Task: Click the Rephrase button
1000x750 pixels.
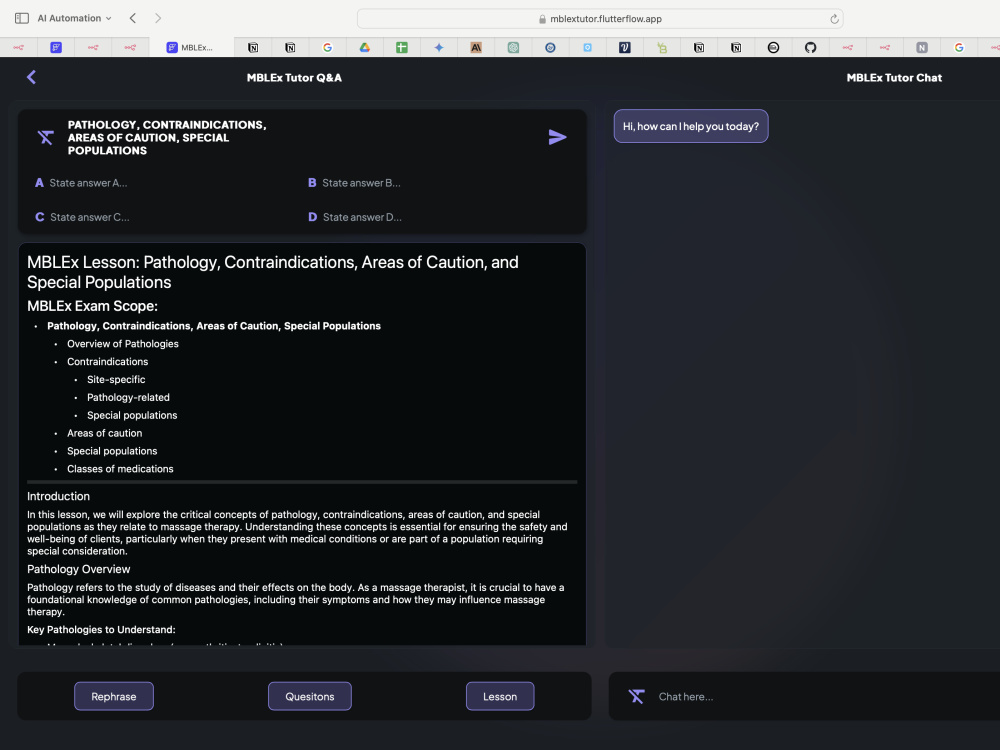Action: tap(114, 696)
